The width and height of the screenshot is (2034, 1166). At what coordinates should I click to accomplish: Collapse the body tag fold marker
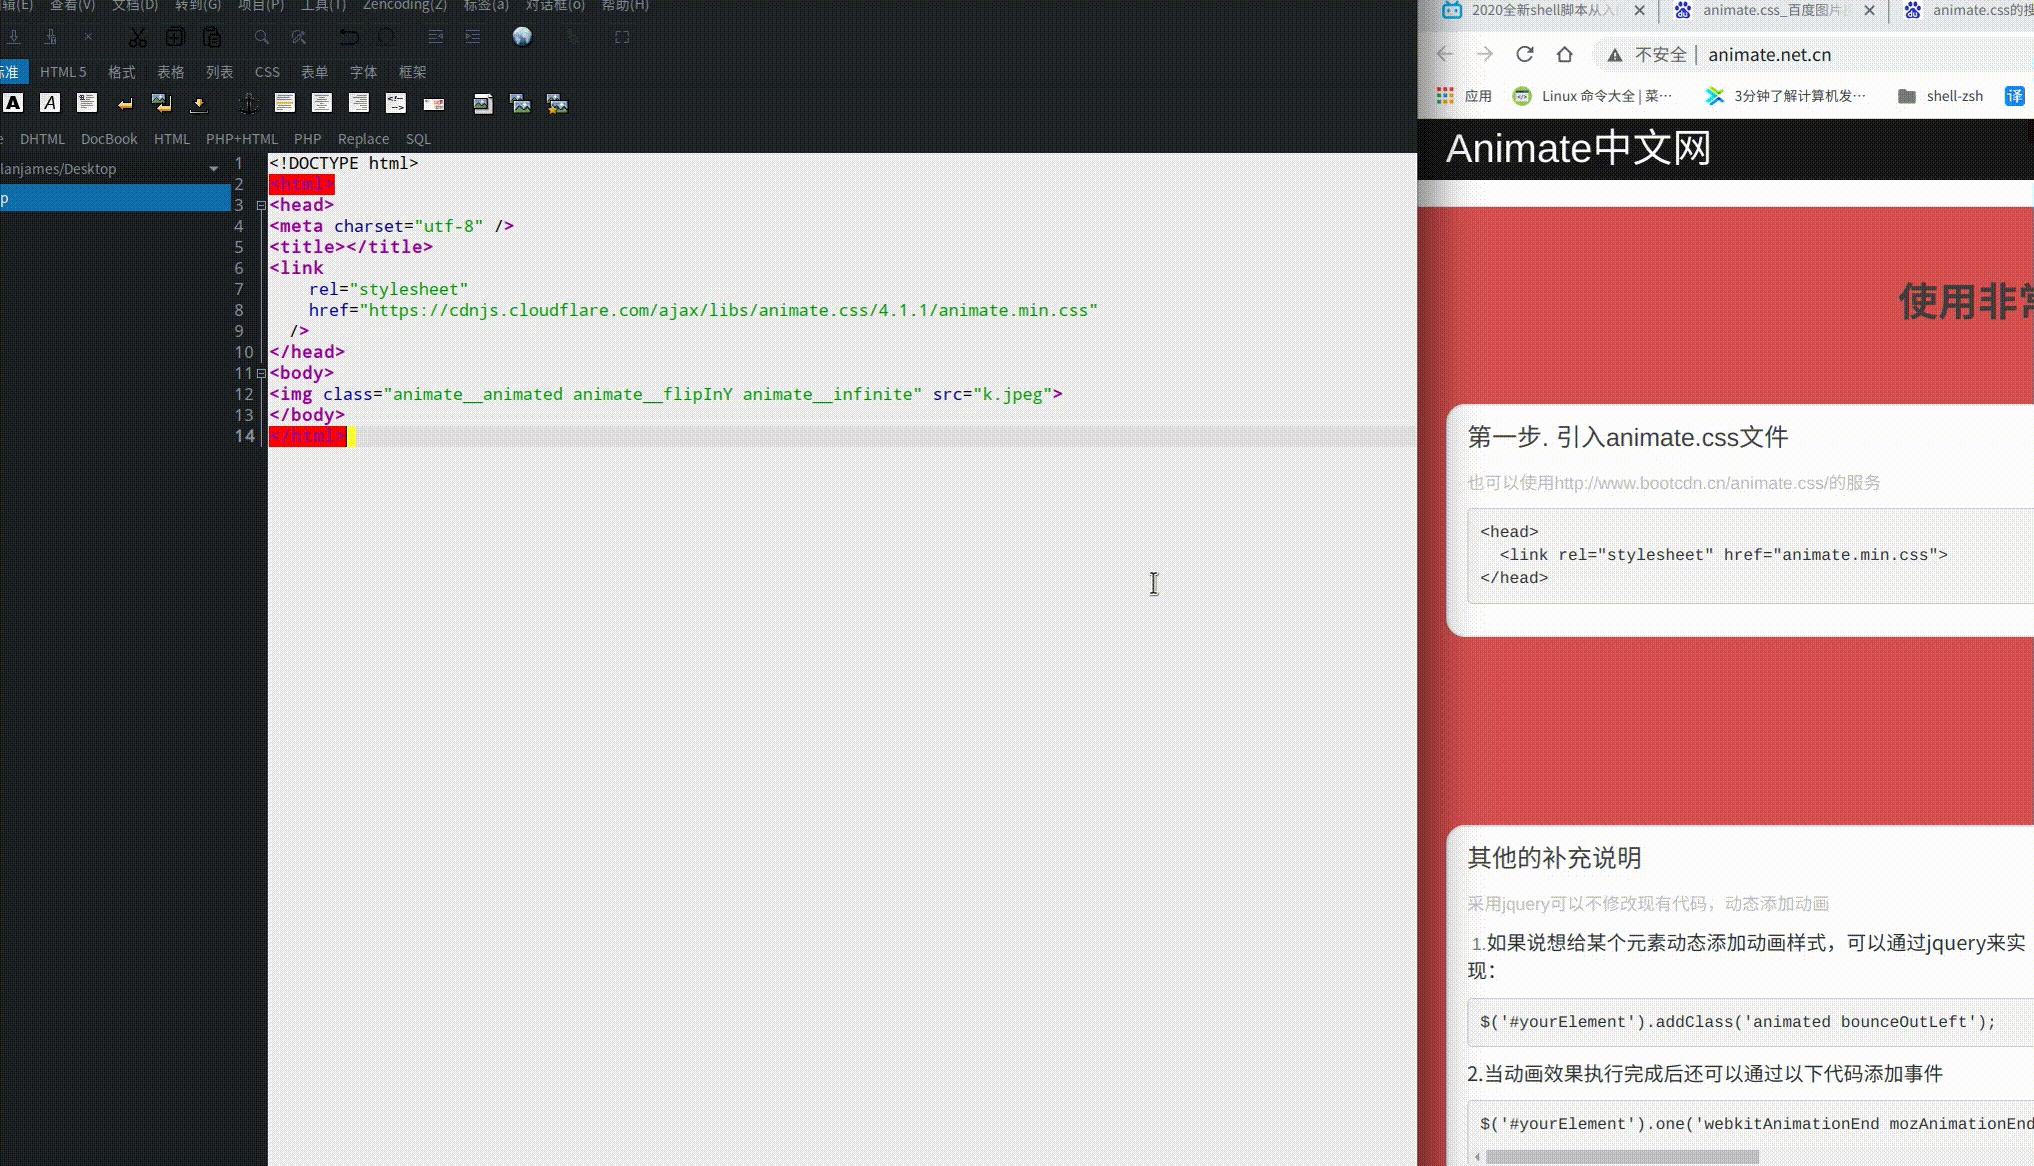pos(261,373)
